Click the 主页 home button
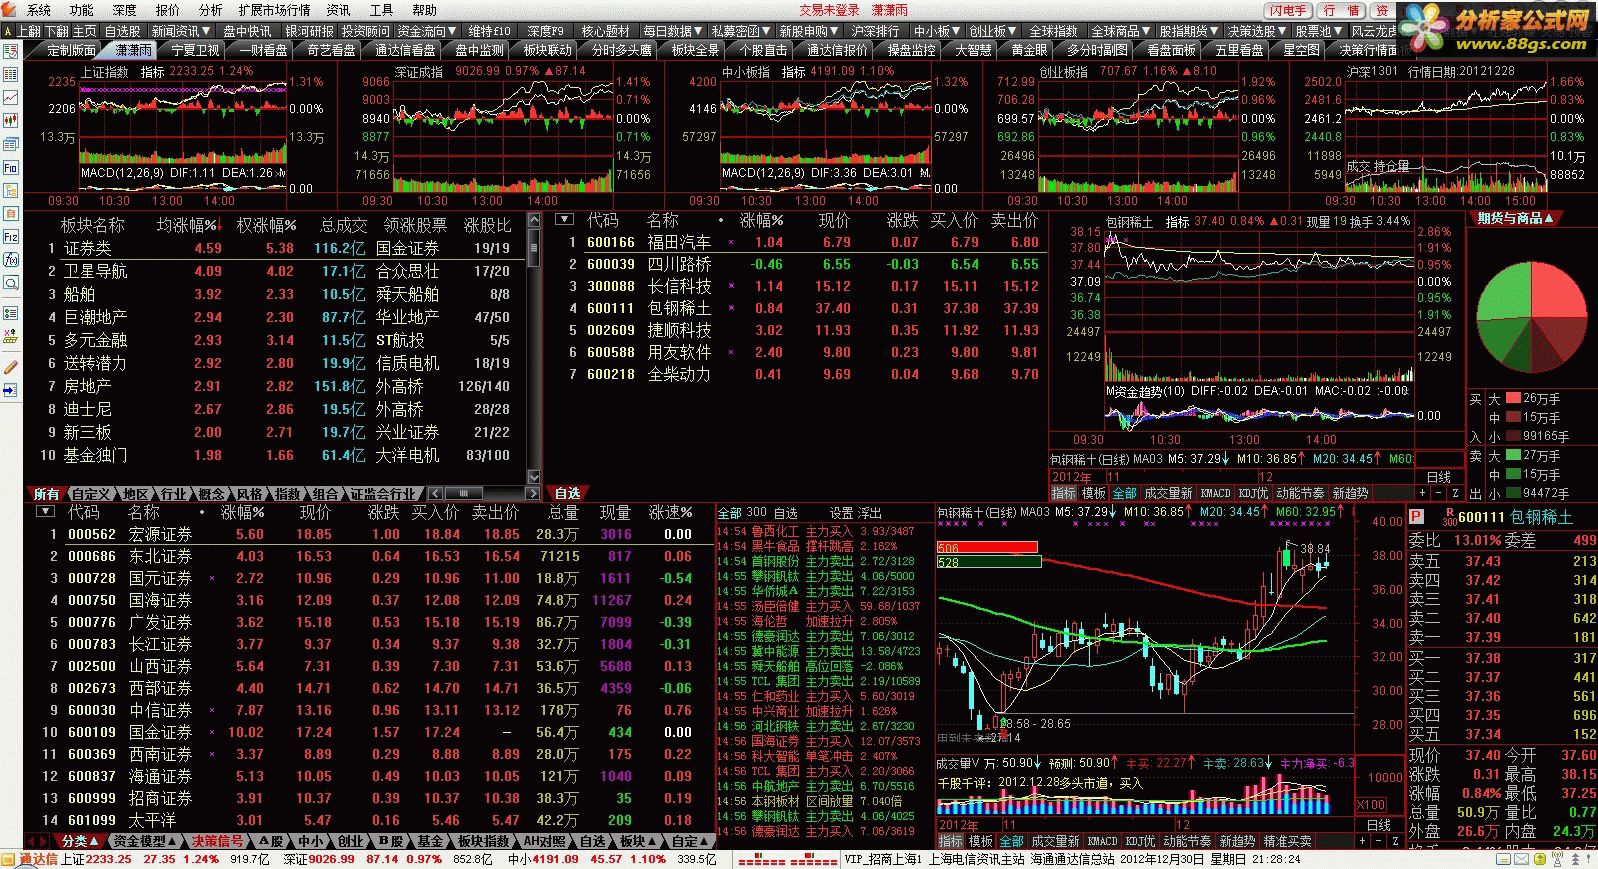Screen dimensions: 1598x869 [85, 31]
